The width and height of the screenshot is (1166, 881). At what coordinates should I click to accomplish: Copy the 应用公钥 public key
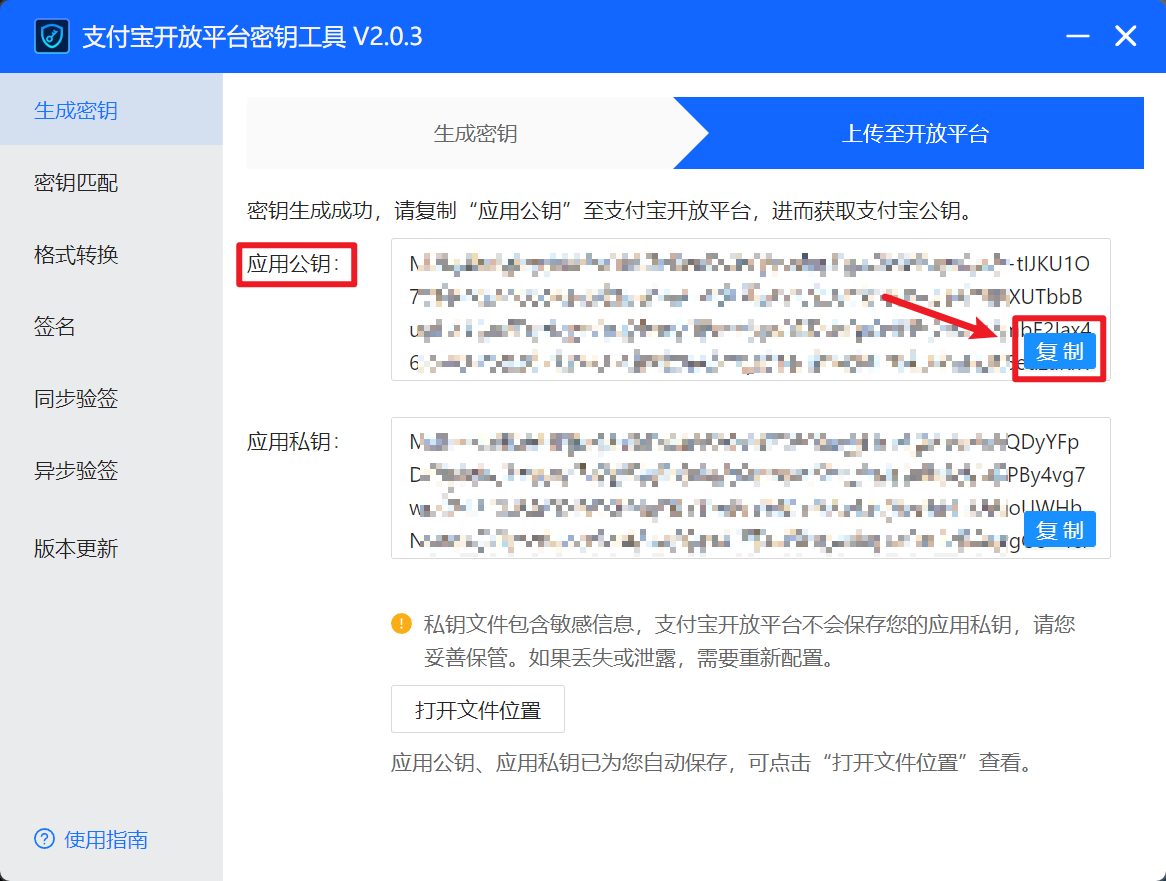point(1059,350)
